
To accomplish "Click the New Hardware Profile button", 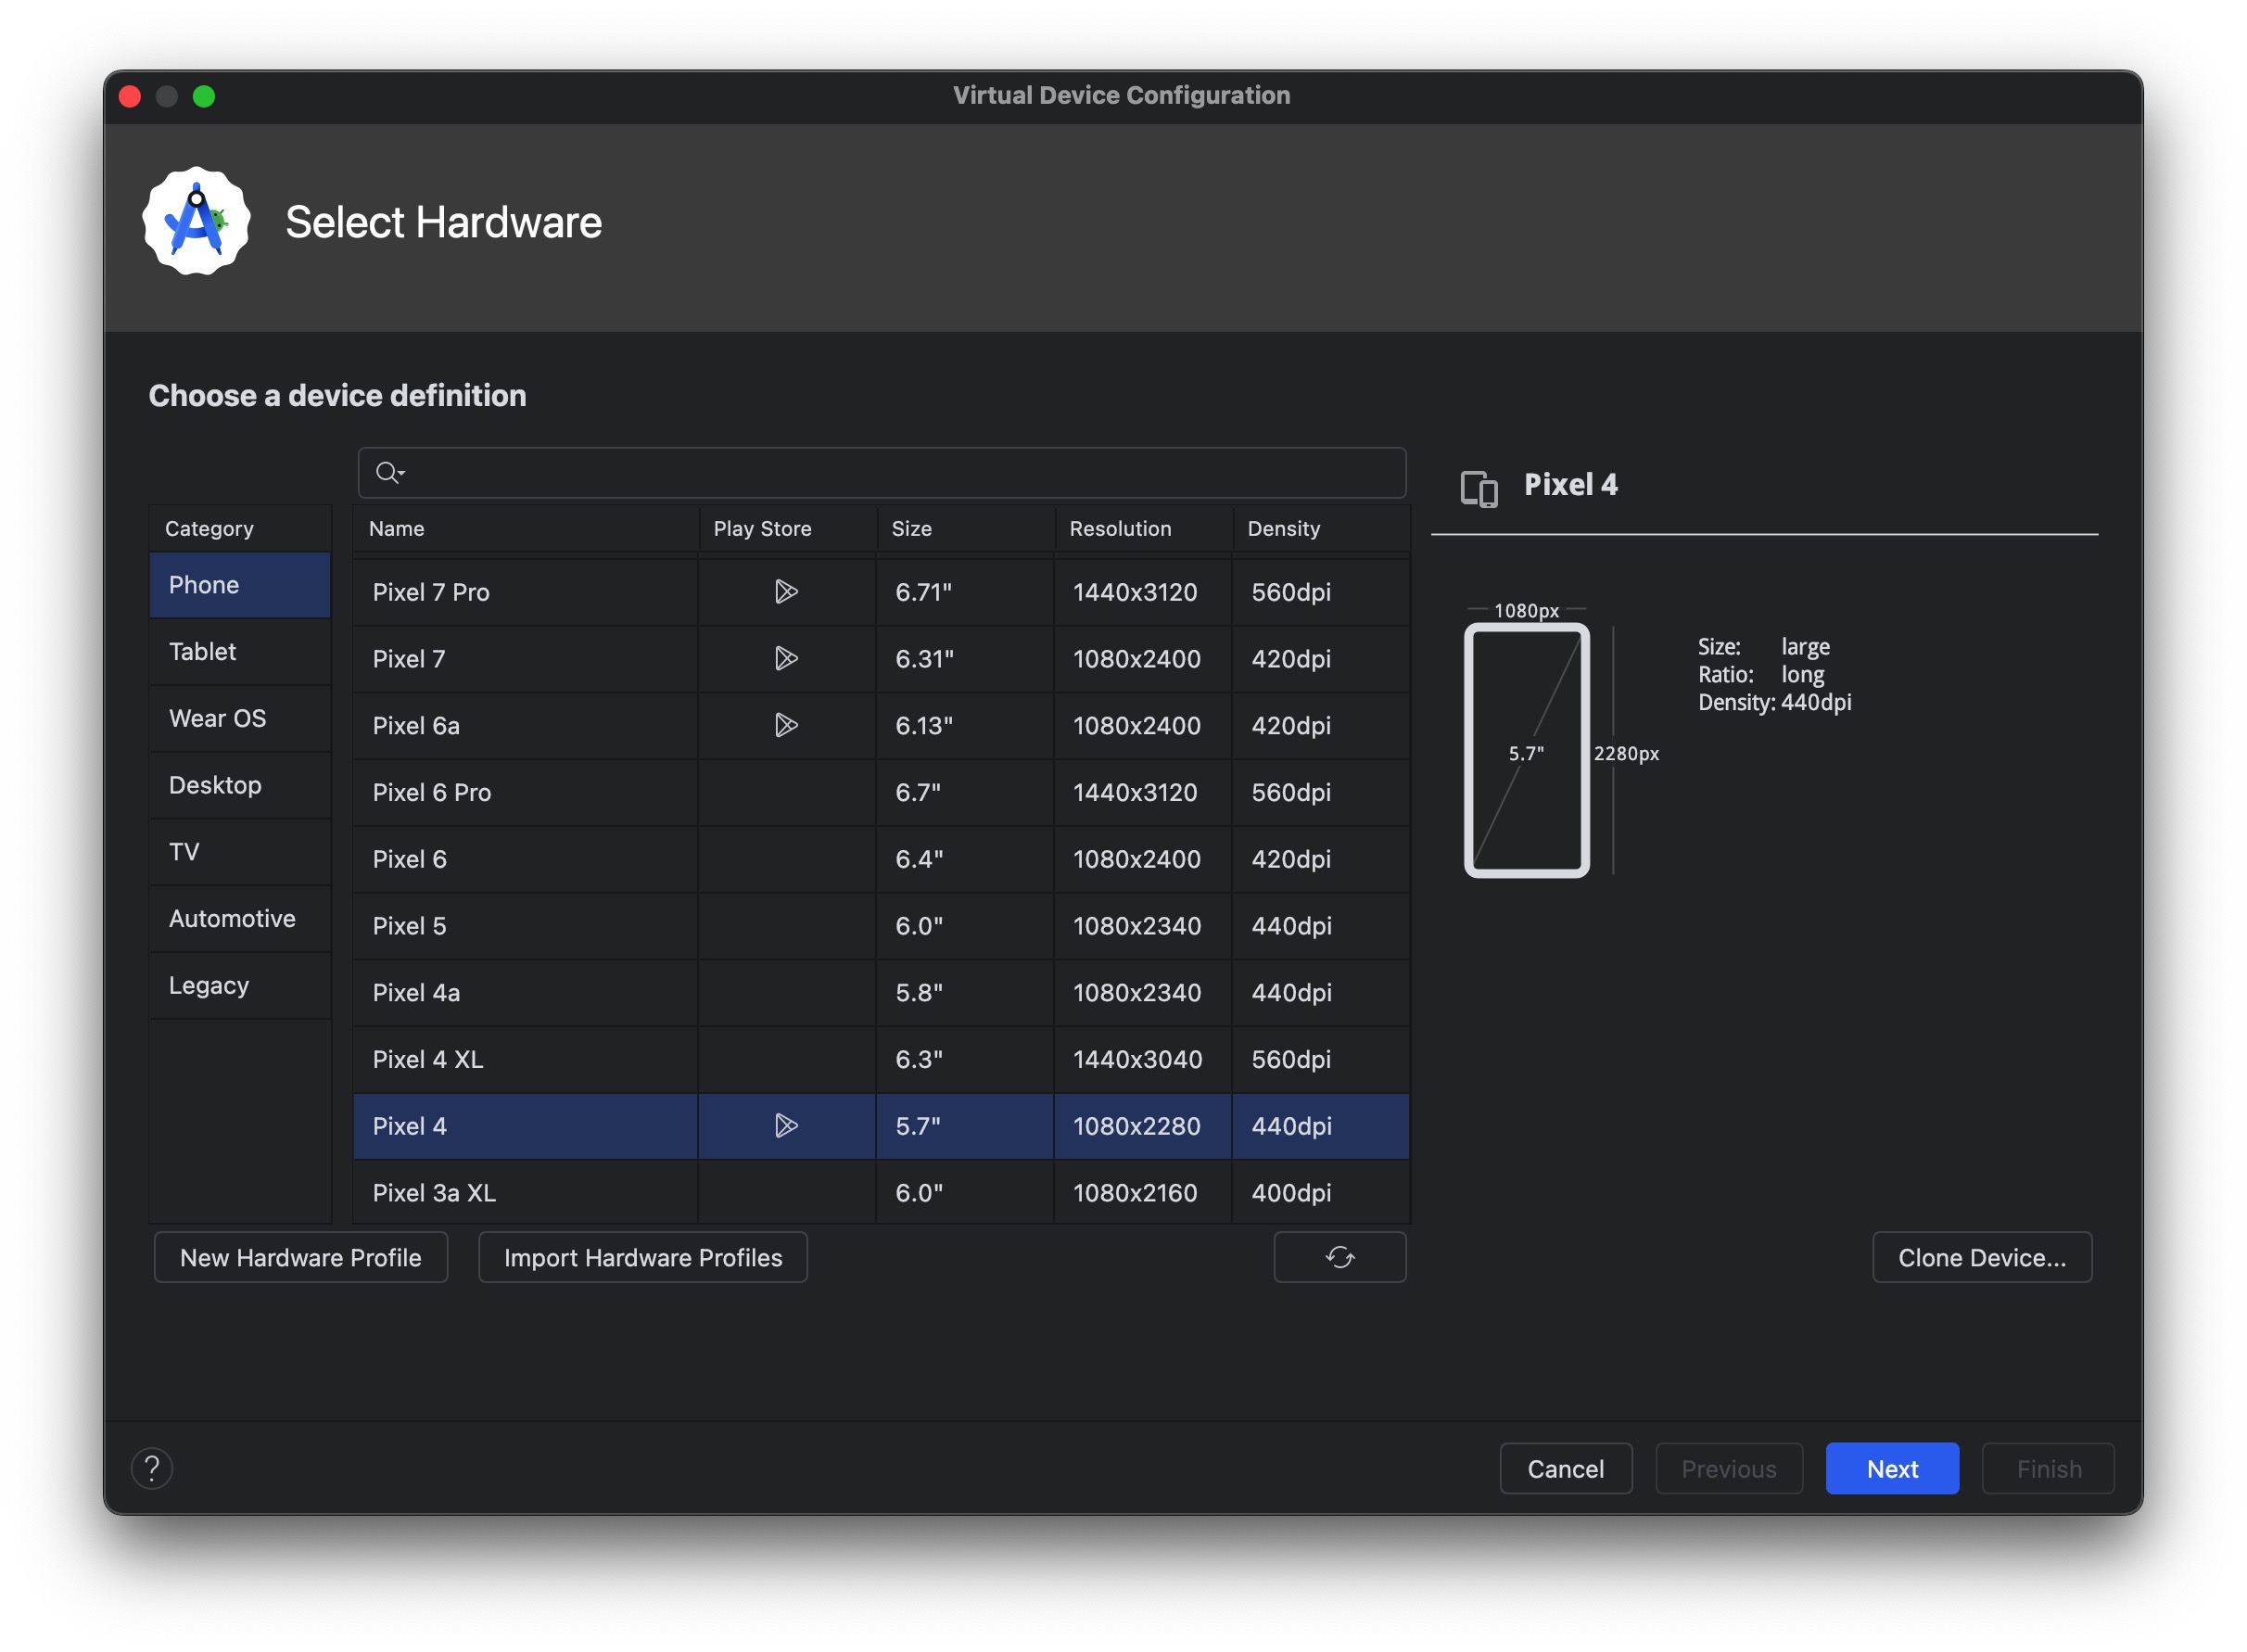I will [x=300, y=1257].
